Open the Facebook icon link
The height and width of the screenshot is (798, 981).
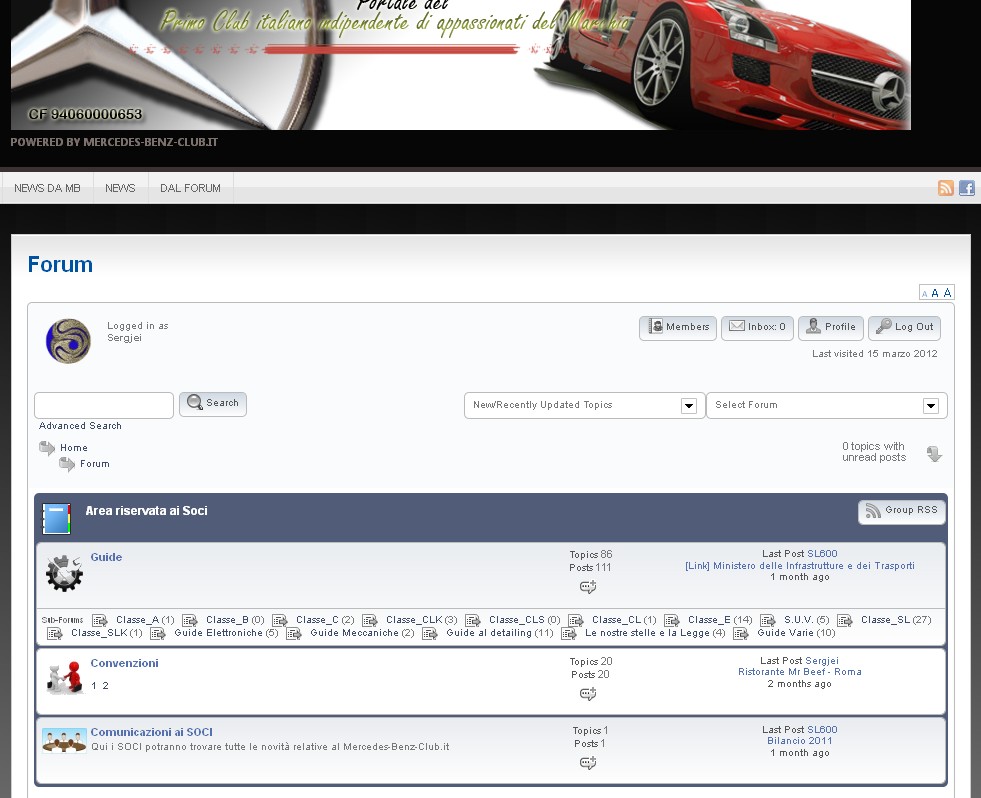point(967,188)
